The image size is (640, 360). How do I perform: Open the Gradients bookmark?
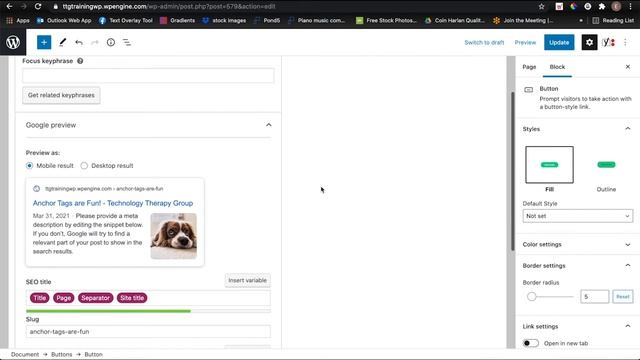click(177, 20)
